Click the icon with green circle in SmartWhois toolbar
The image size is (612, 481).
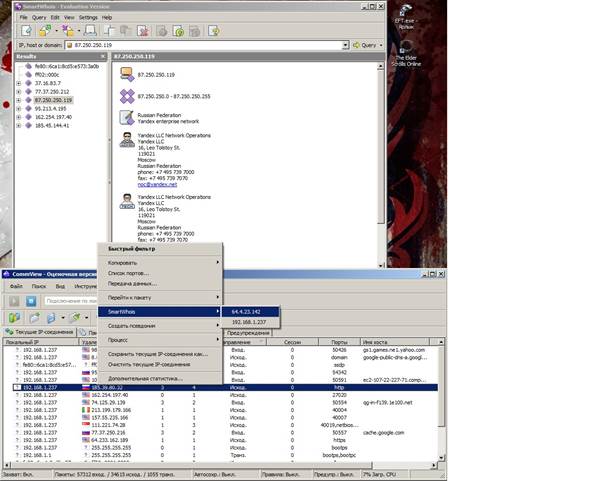(178, 30)
